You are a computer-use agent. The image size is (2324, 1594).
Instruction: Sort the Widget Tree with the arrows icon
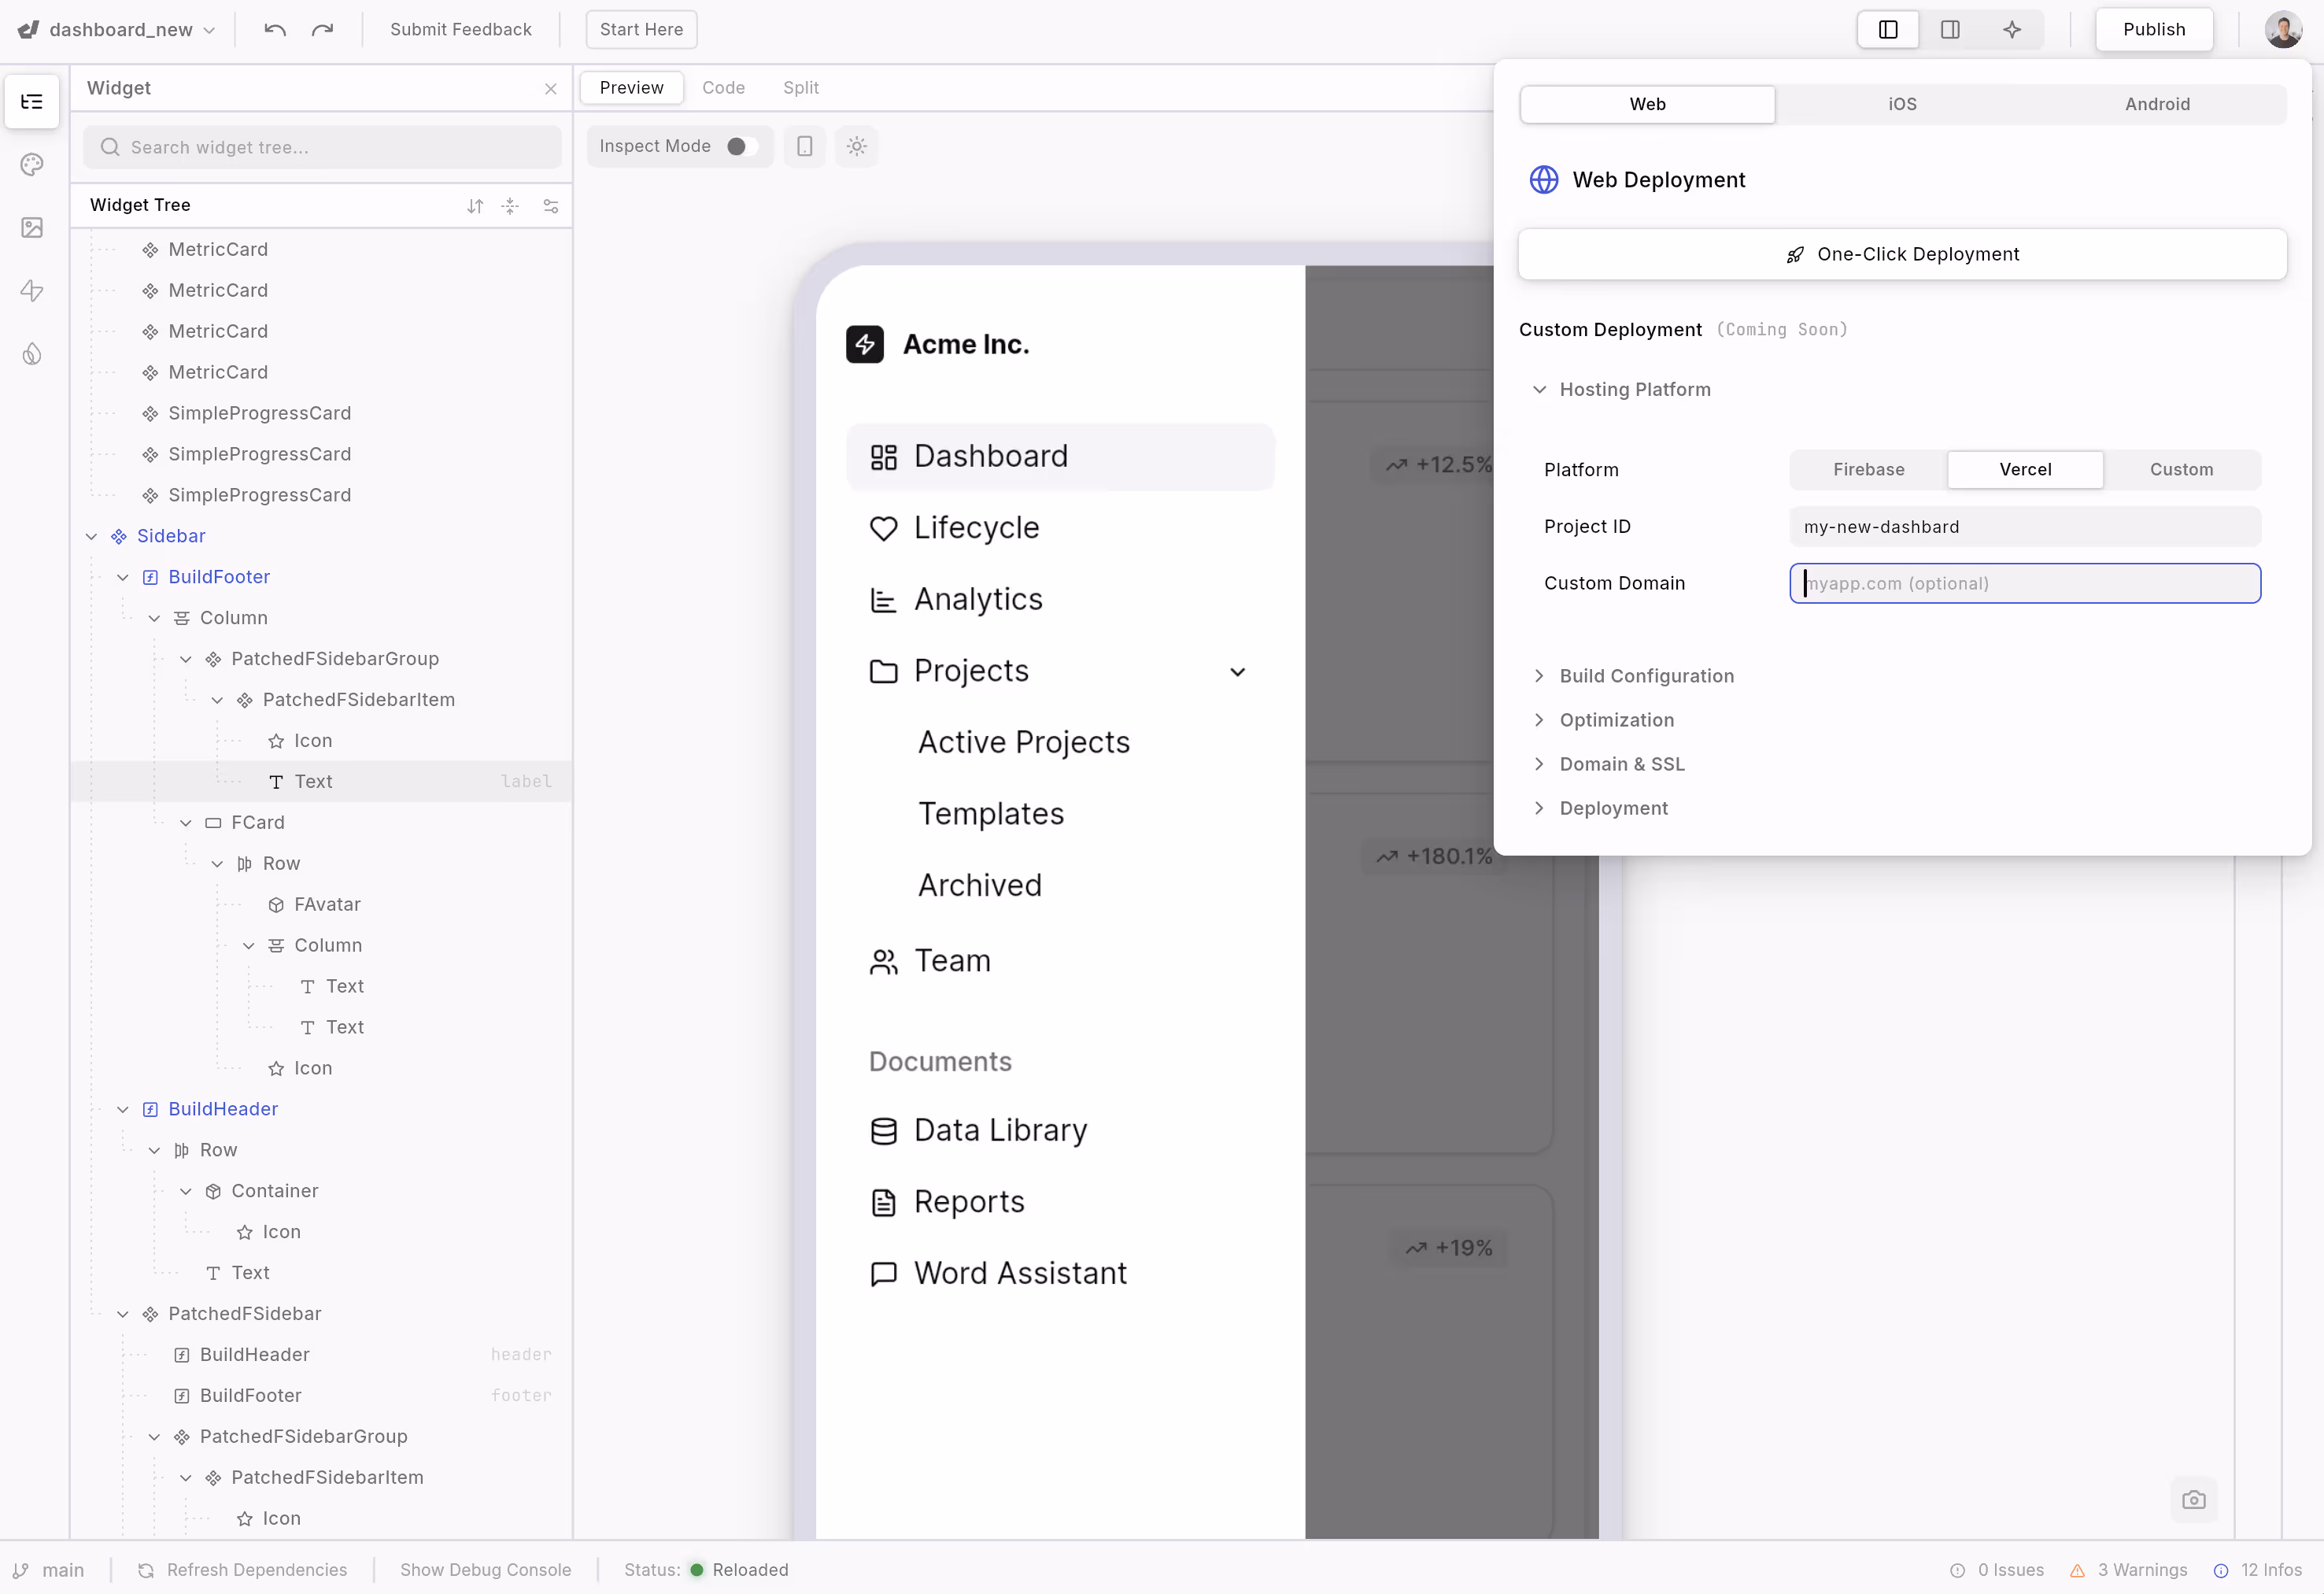pos(475,206)
